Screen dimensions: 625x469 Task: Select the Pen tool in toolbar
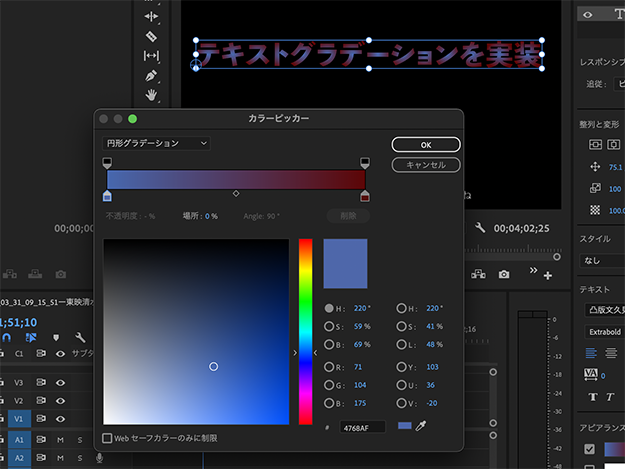point(151,75)
